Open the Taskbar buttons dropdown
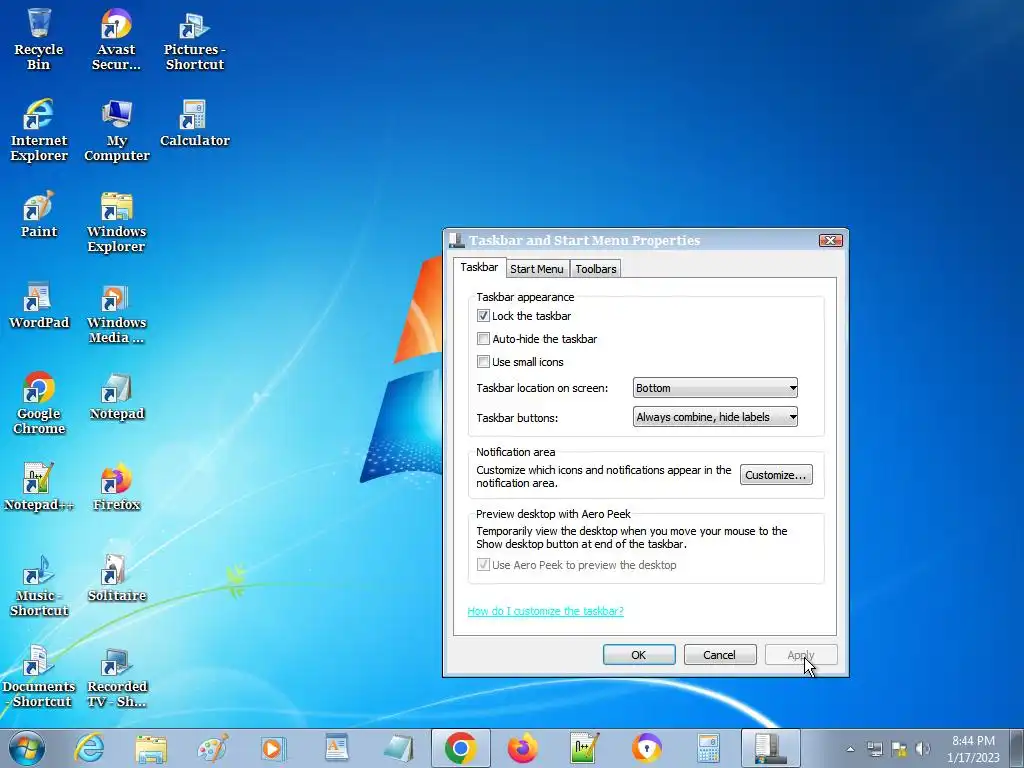 pyautogui.click(x=715, y=417)
